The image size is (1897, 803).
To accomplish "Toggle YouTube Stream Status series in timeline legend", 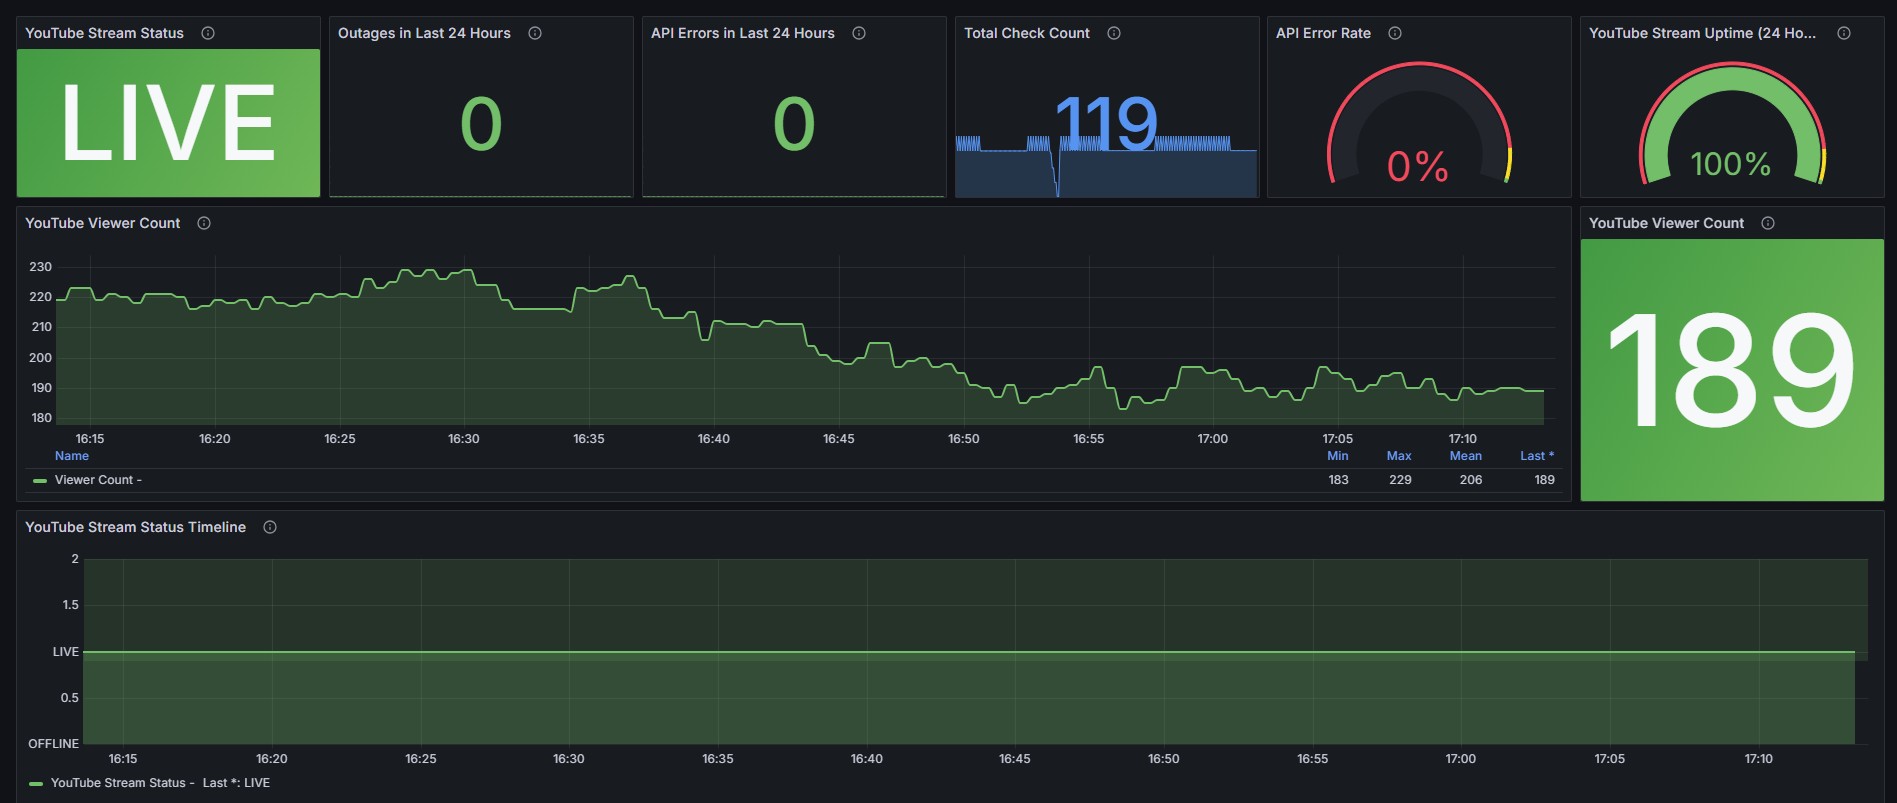I will click(x=123, y=783).
